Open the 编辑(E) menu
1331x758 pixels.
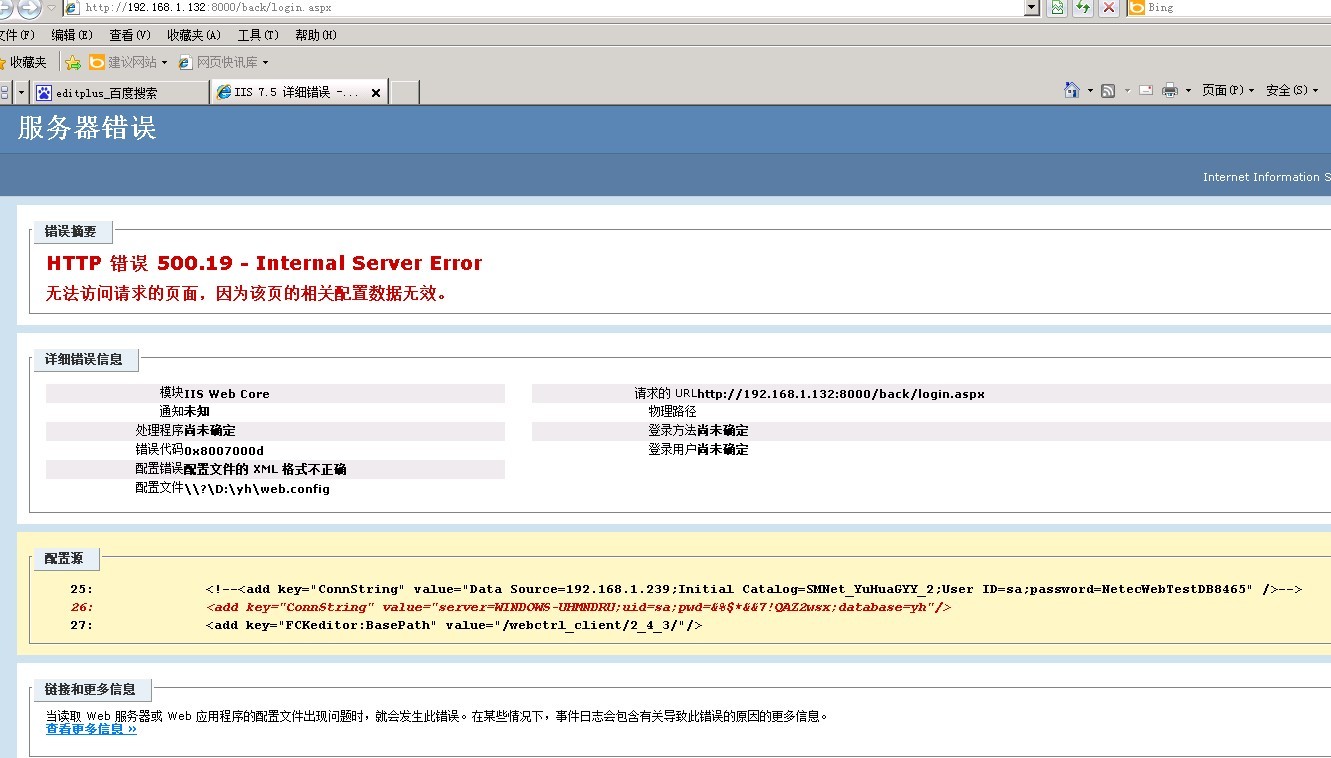pos(72,35)
